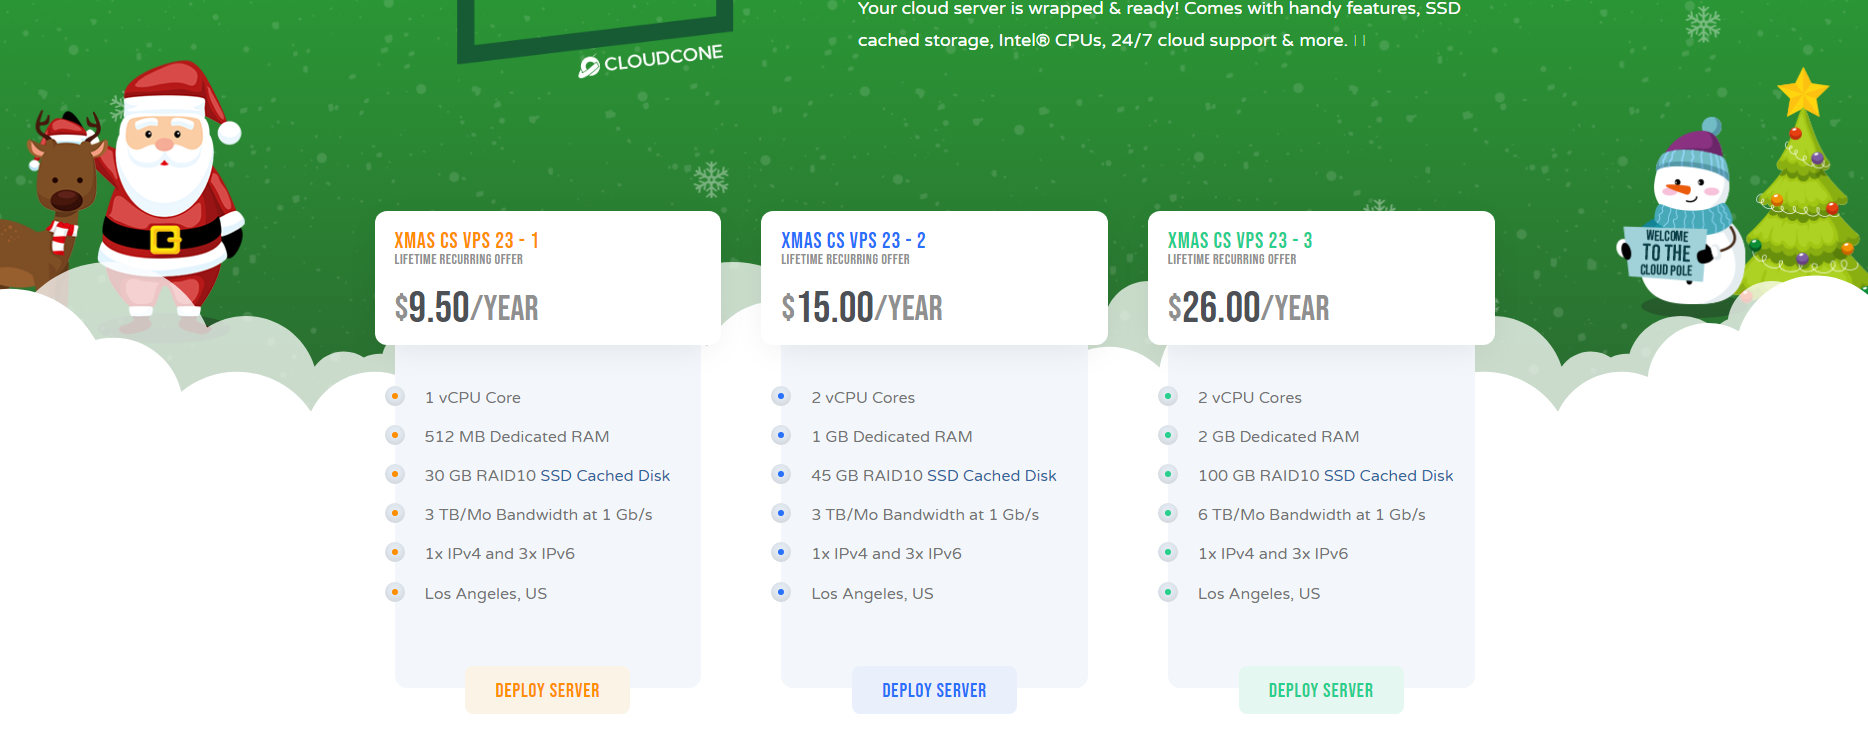Click the $9.50/YEAR price
This screenshot has width=1868, height=755.
pos(466,307)
